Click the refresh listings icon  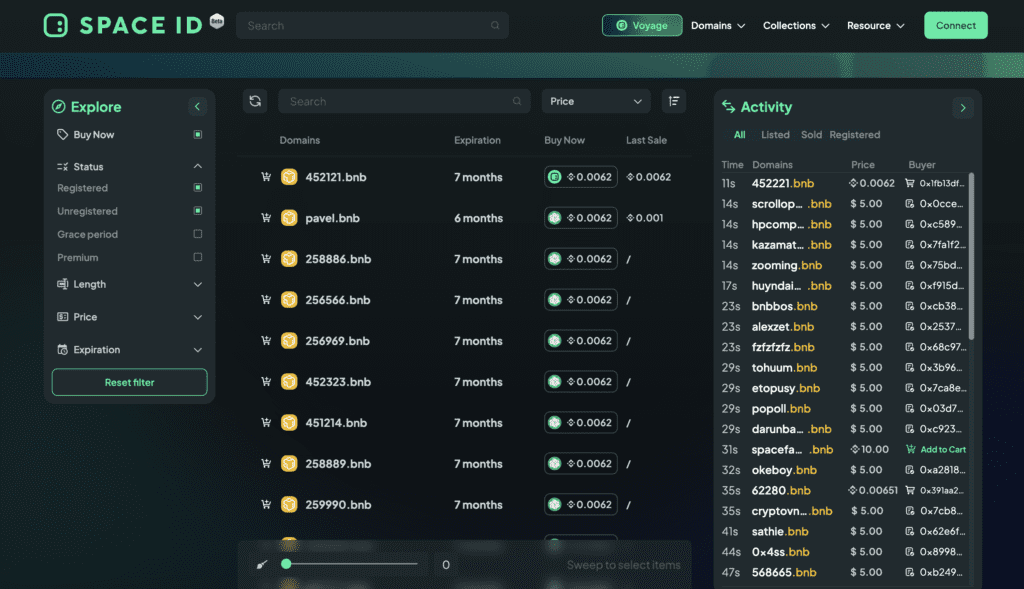tap(255, 101)
